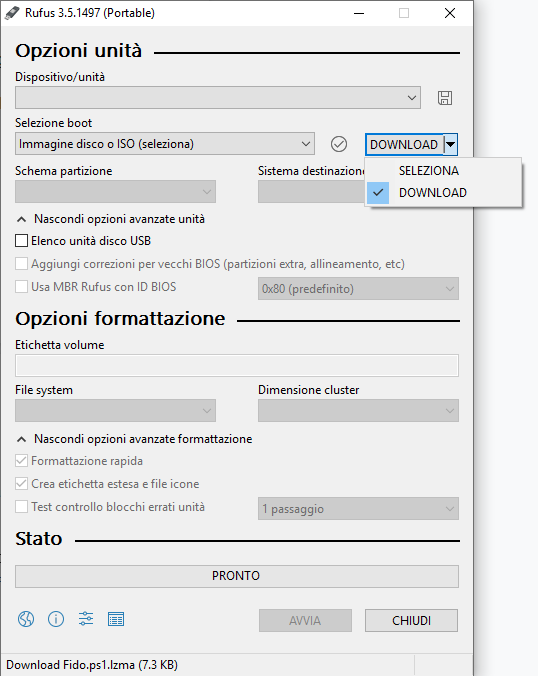Click the DOWNLOAD button
This screenshot has width=538, height=676.
pyautogui.click(x=404, y=144)
